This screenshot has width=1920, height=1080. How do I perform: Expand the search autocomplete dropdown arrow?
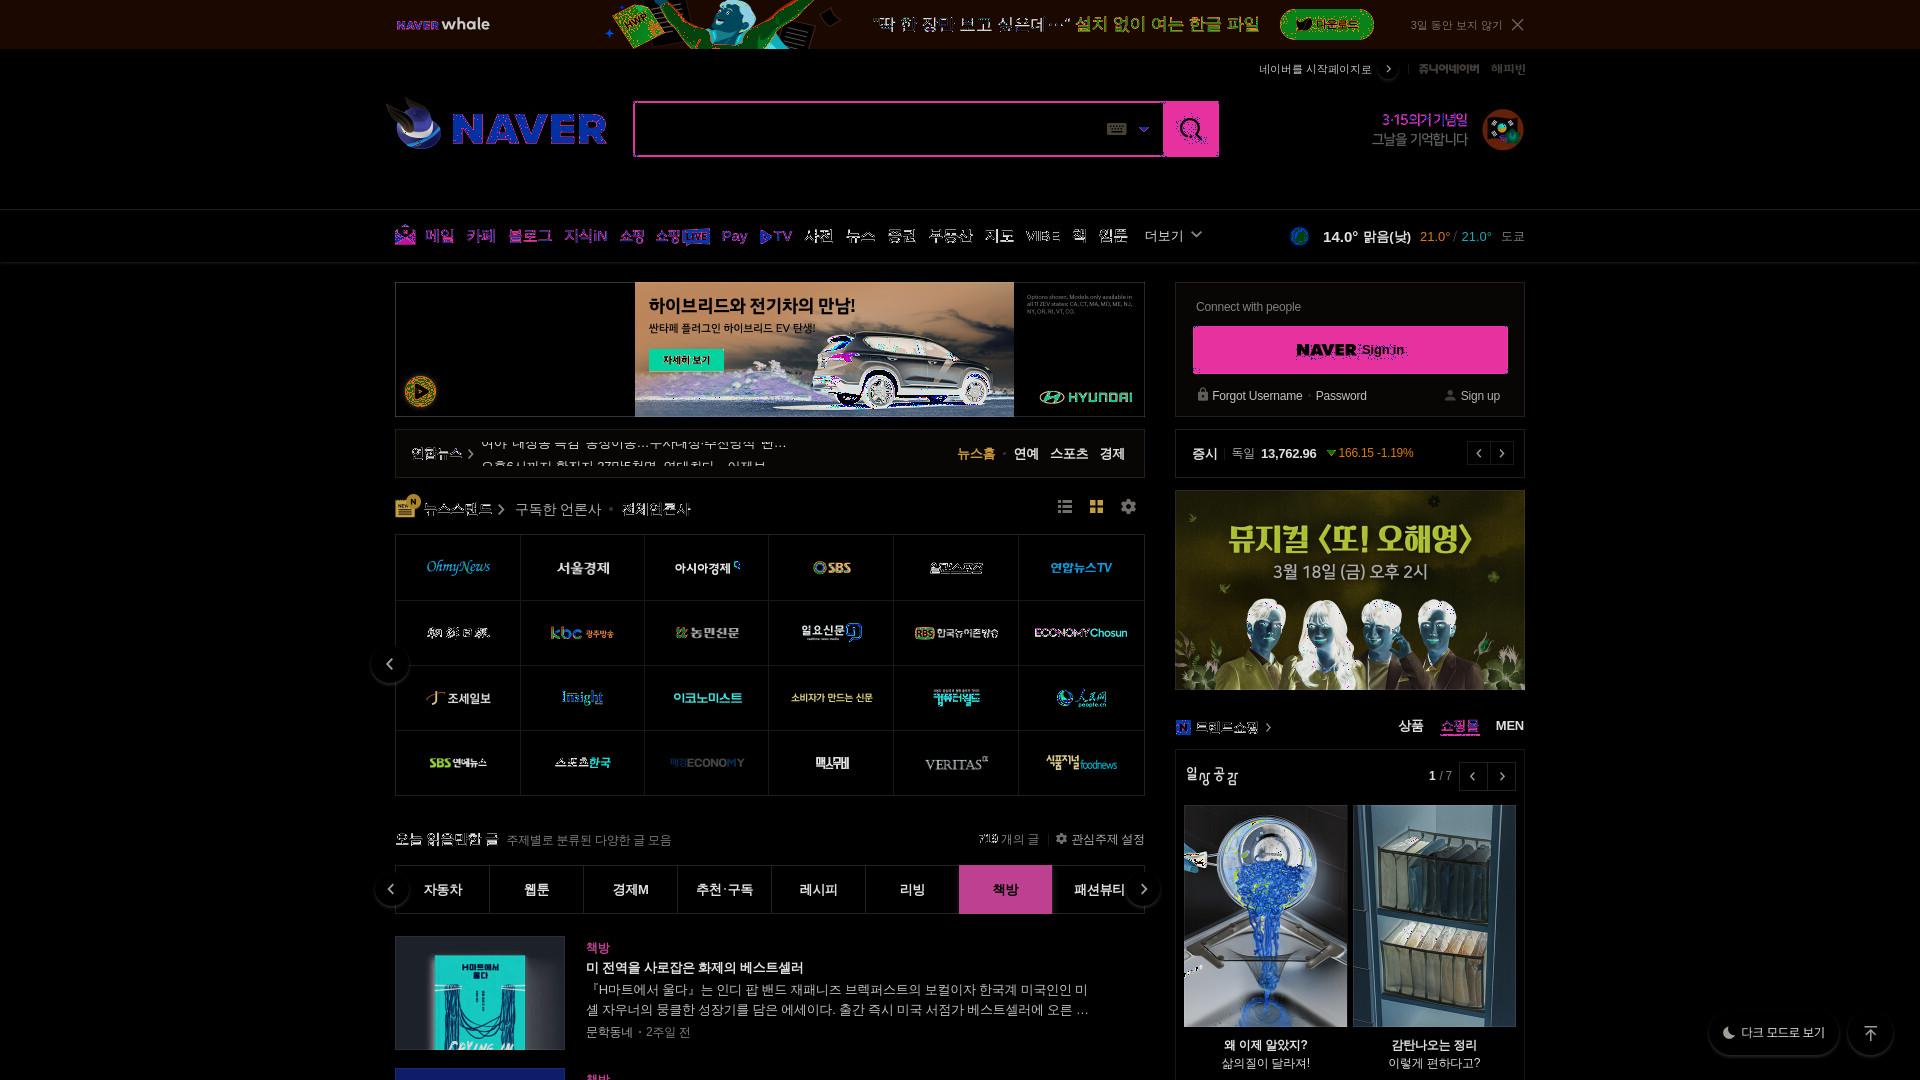tap(1144, 129)
